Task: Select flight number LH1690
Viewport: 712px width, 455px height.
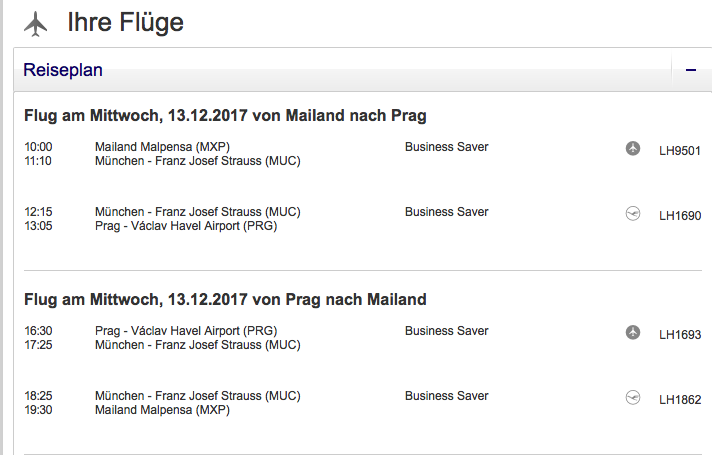Action: [x=680, y=216]
